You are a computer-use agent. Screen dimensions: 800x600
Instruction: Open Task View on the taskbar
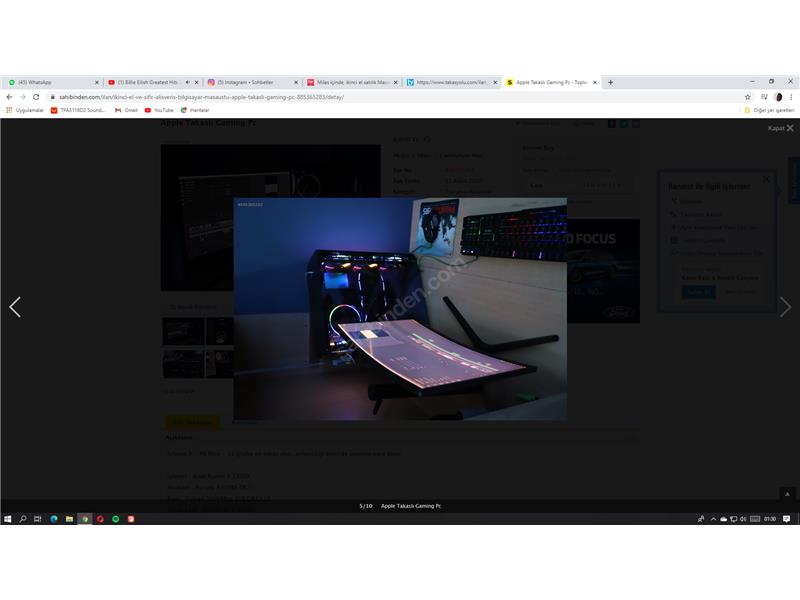(38, 519)
